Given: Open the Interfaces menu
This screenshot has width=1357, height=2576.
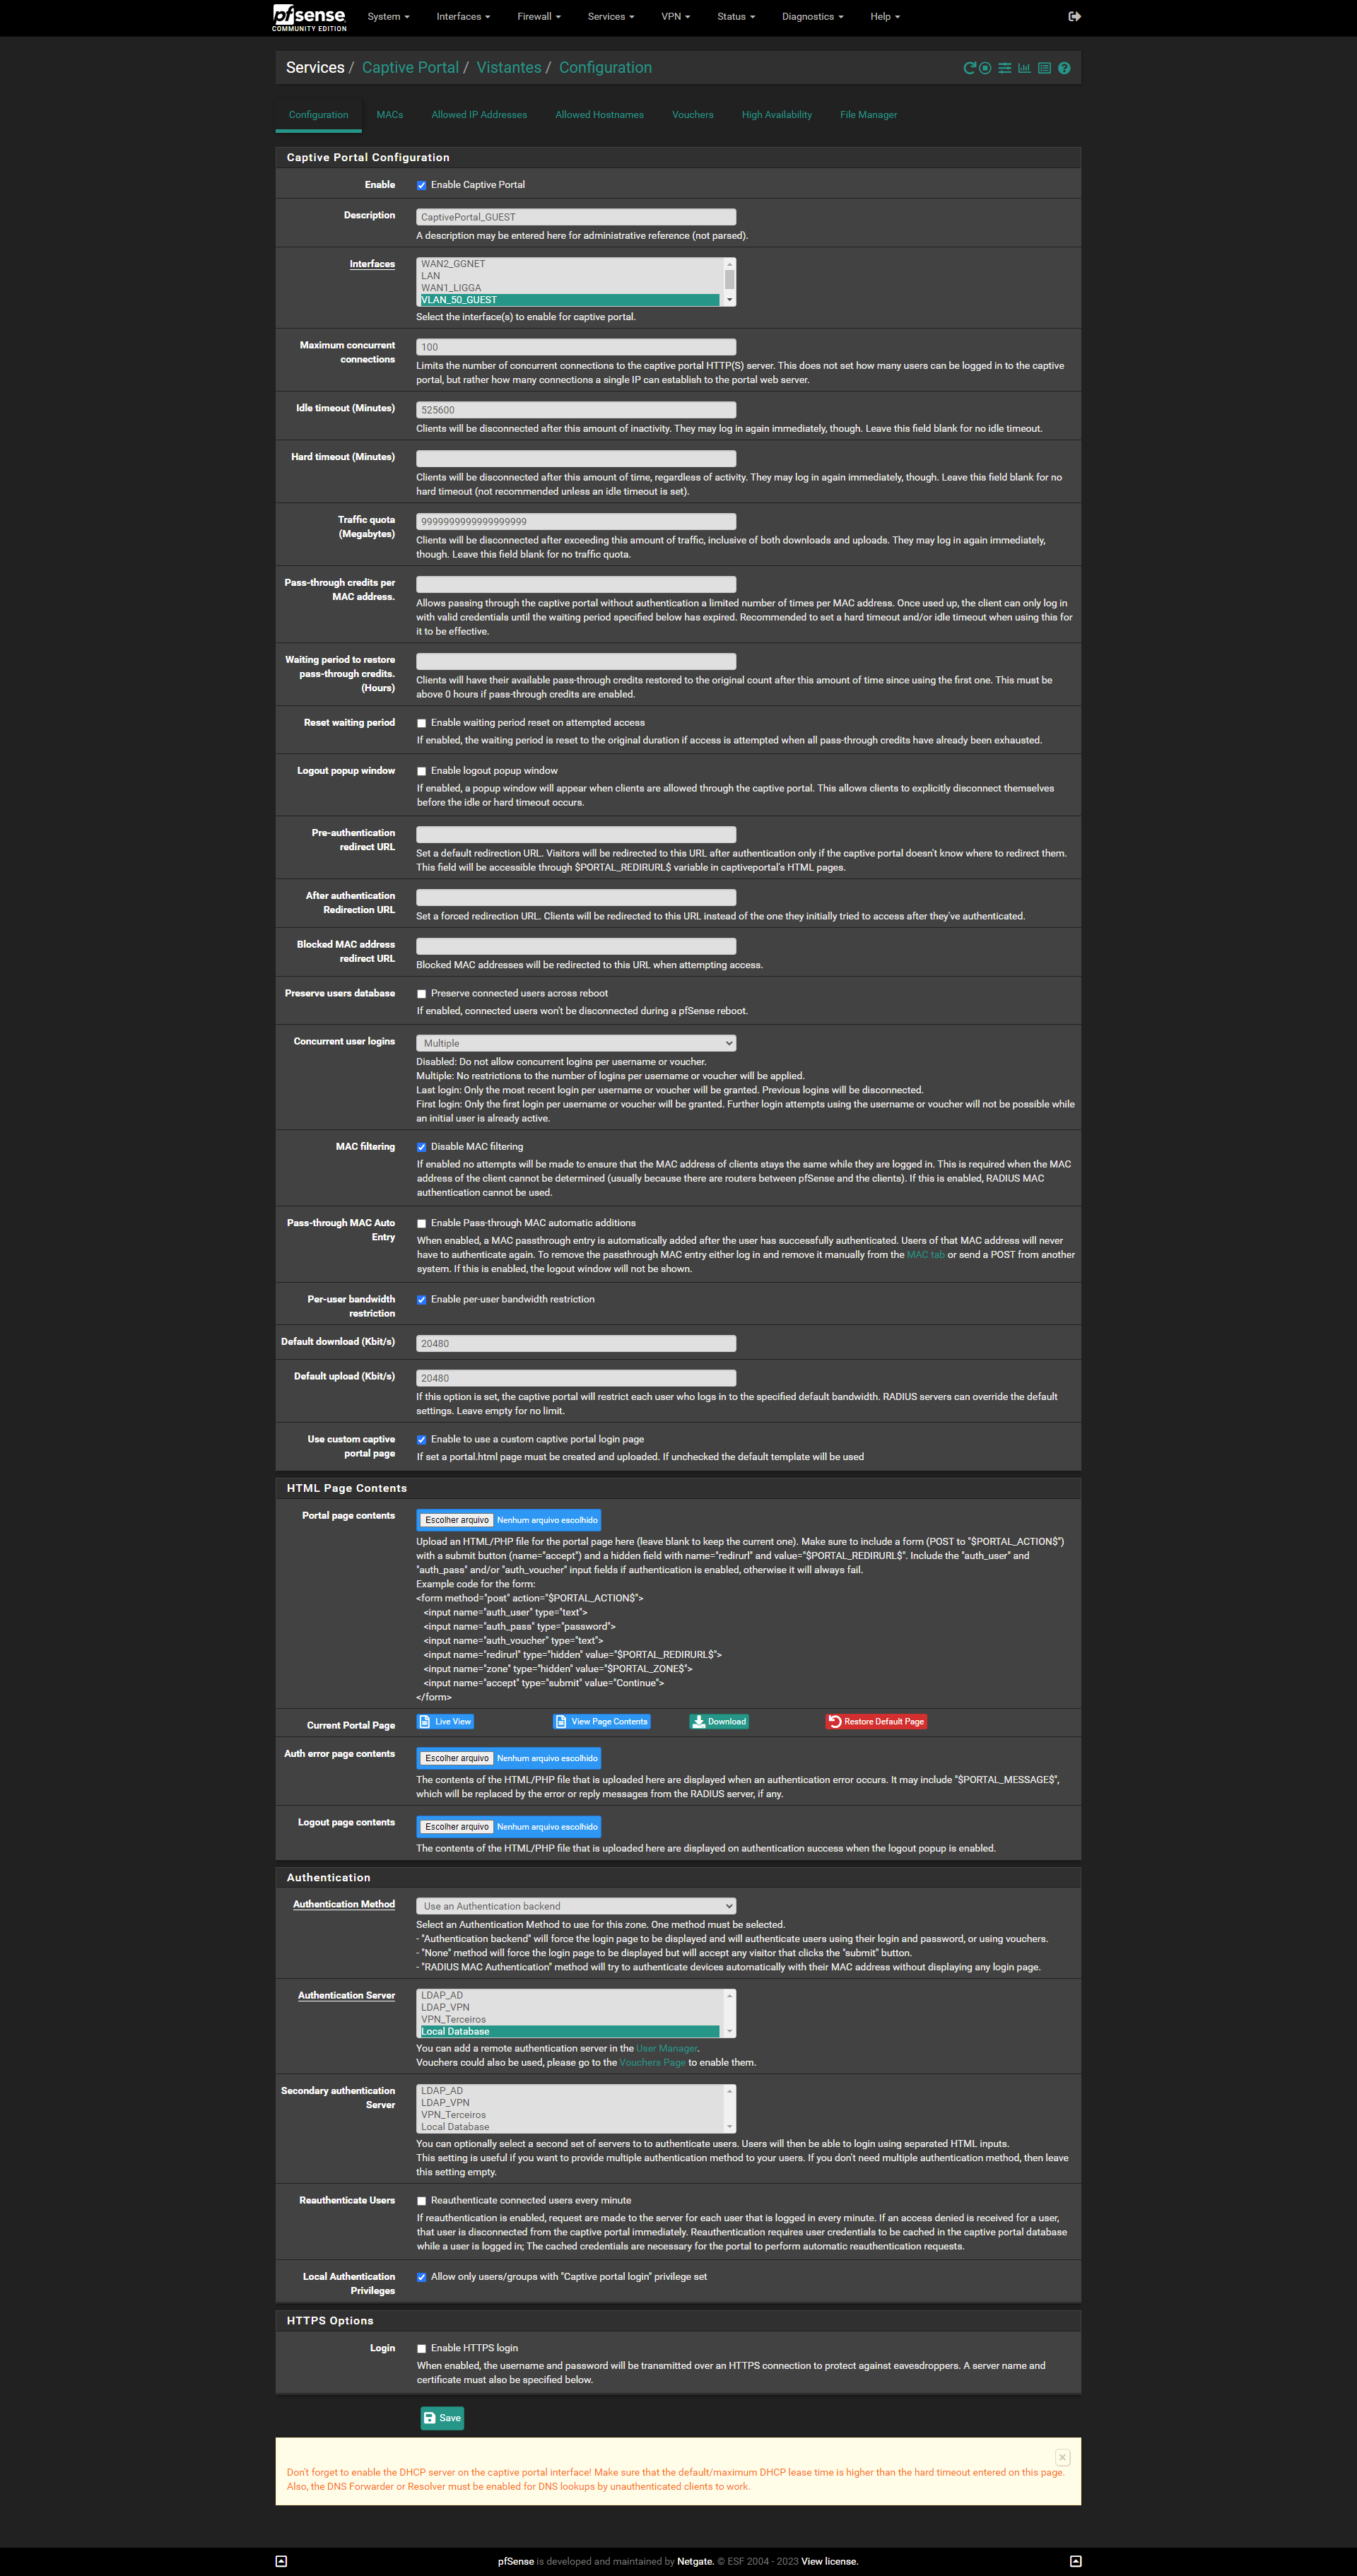Looking at the screenshot, I should tap(463, 16).
